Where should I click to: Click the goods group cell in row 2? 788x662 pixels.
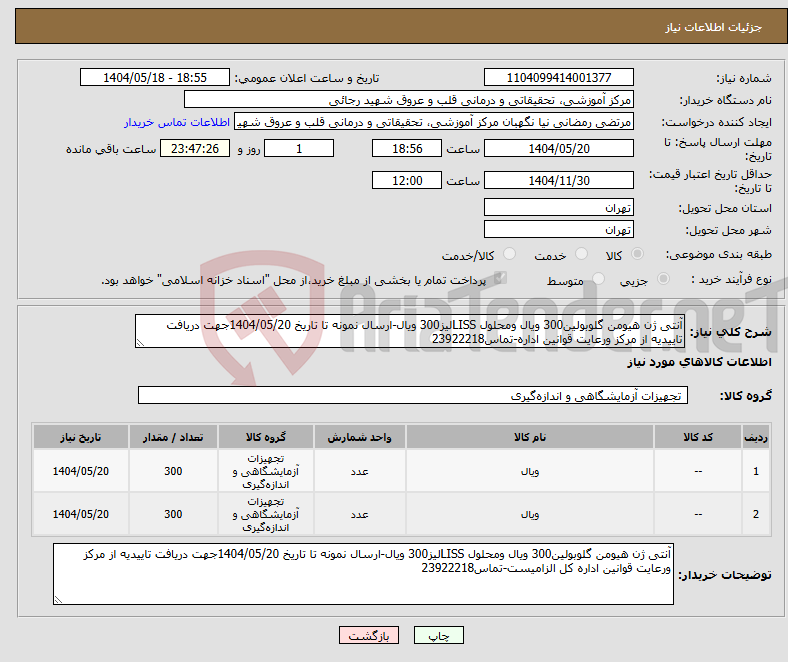pyautogui.click(x=266, y=514)
